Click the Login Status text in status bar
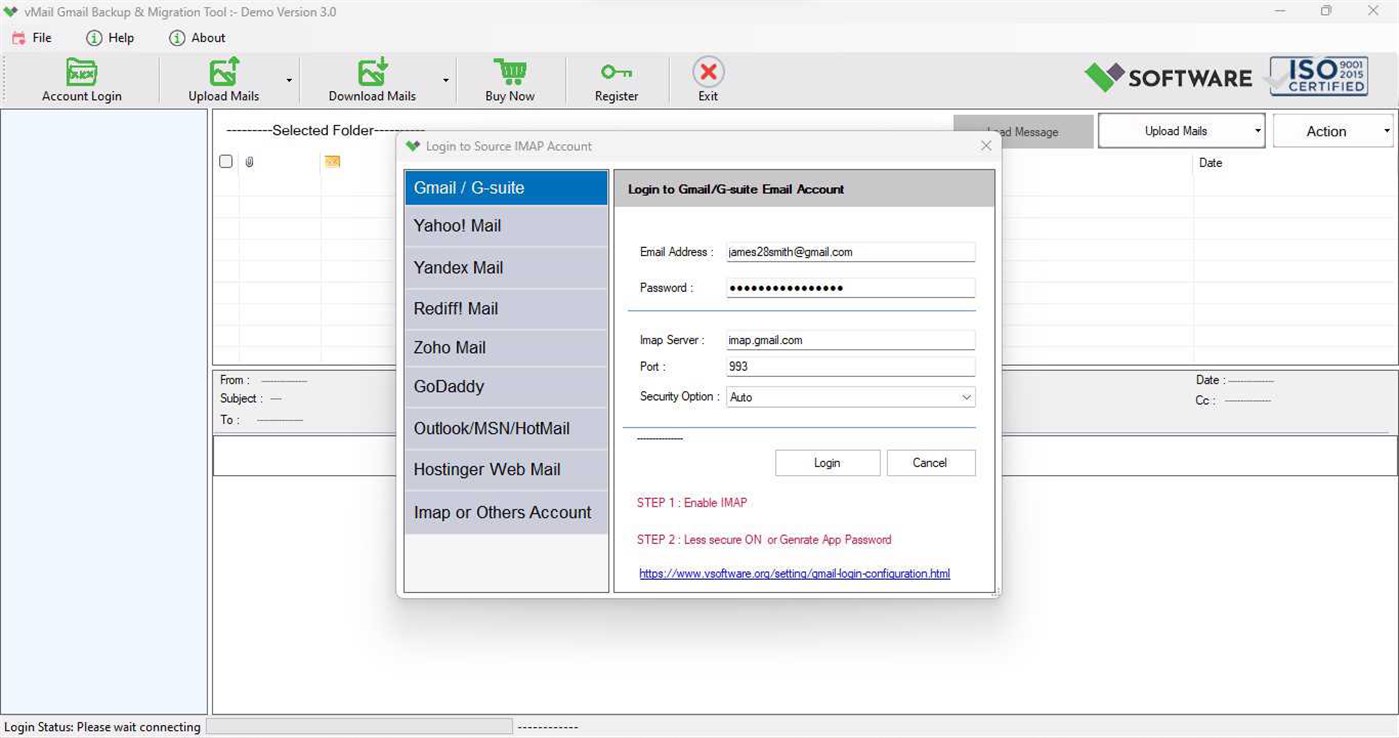 [x=103, y=727]
